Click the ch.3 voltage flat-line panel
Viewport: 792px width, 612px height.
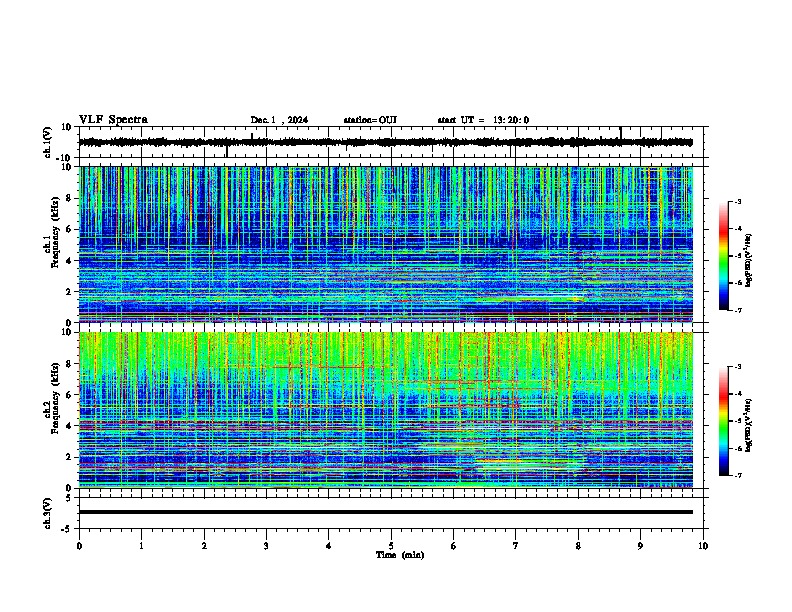(391, 513)
